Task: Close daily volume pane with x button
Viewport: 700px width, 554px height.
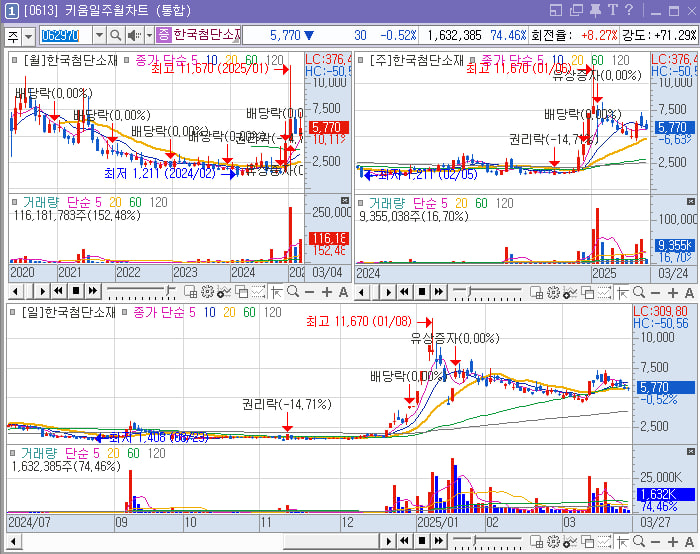Action: (691, 452)
